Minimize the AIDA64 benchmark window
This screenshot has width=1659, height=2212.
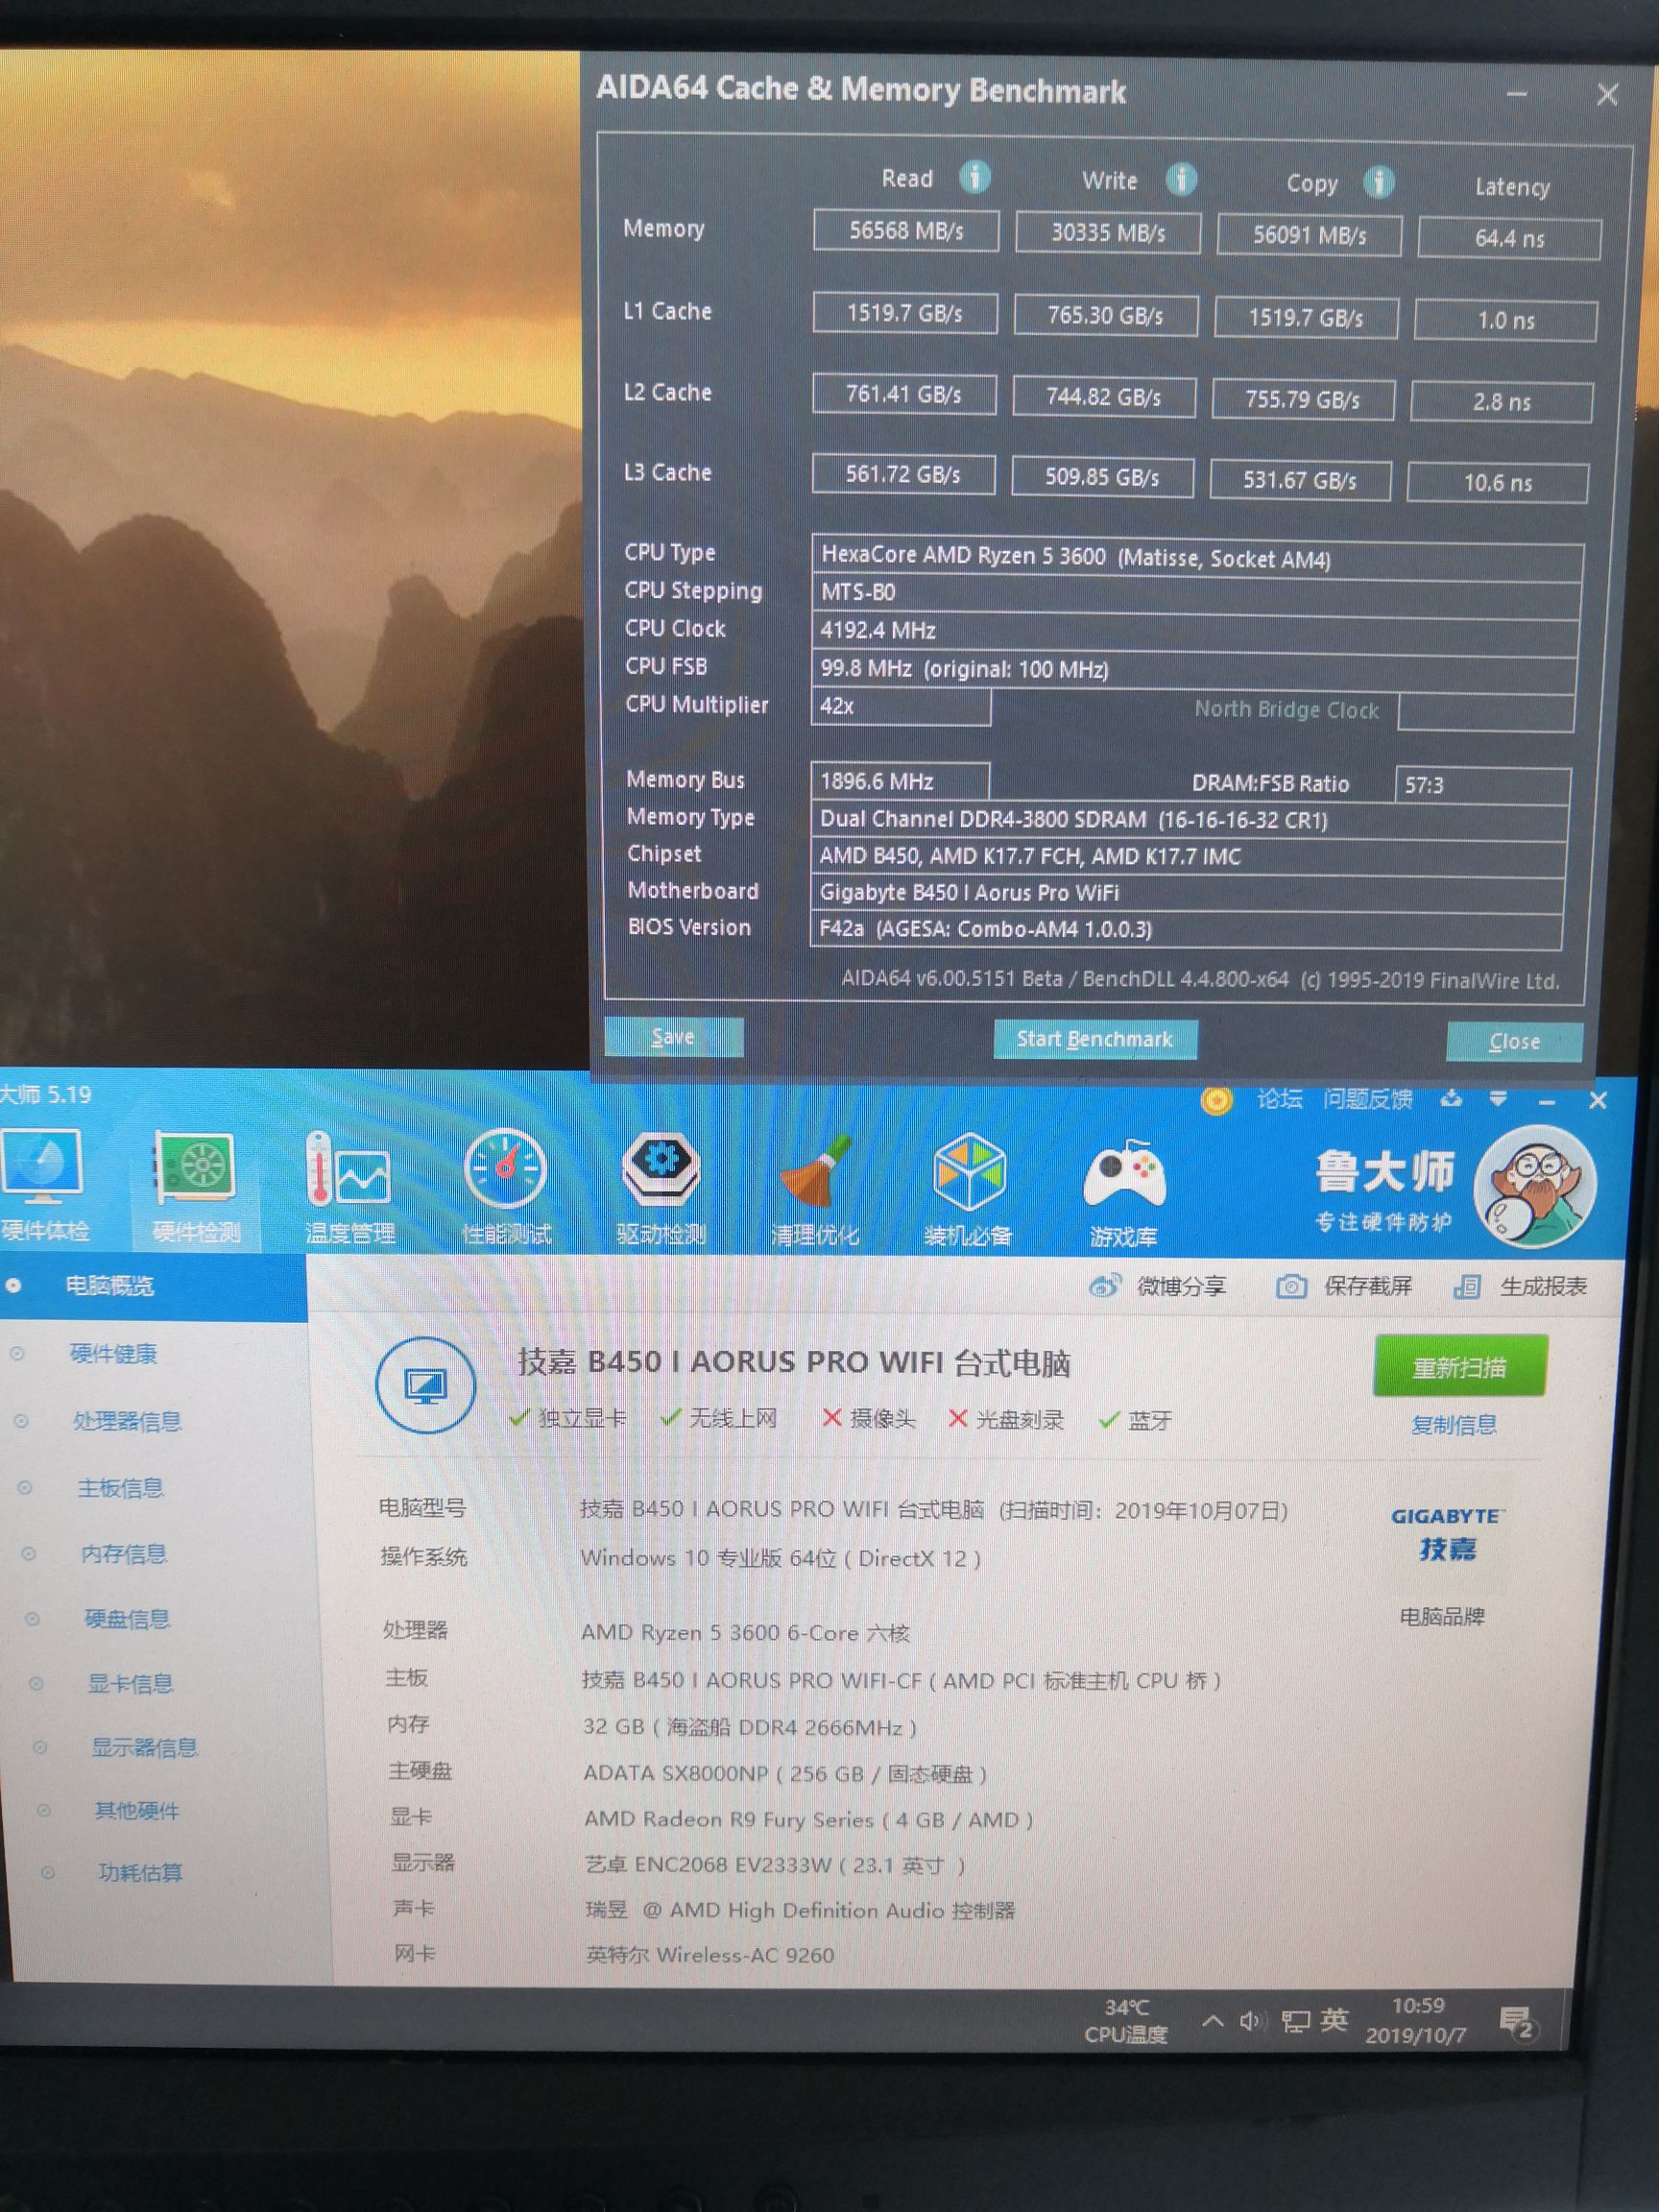(1517, 95)
